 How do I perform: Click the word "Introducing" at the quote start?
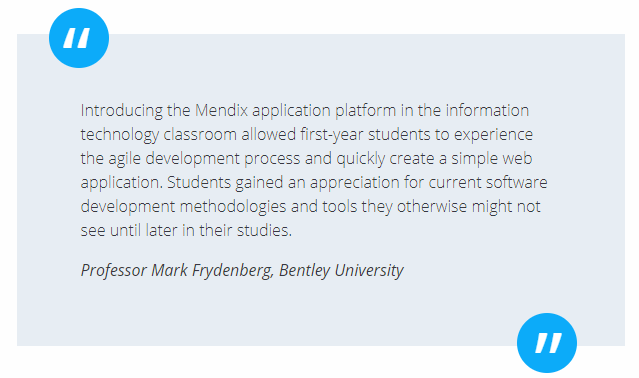pyautogui.click(x=121, y=111)
